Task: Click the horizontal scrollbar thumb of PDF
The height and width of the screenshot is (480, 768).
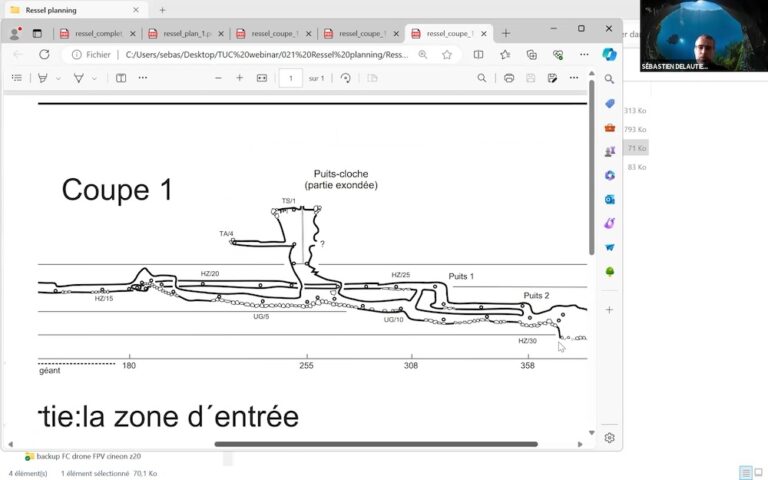Action: pyautogui.click(x=376, y=444)
